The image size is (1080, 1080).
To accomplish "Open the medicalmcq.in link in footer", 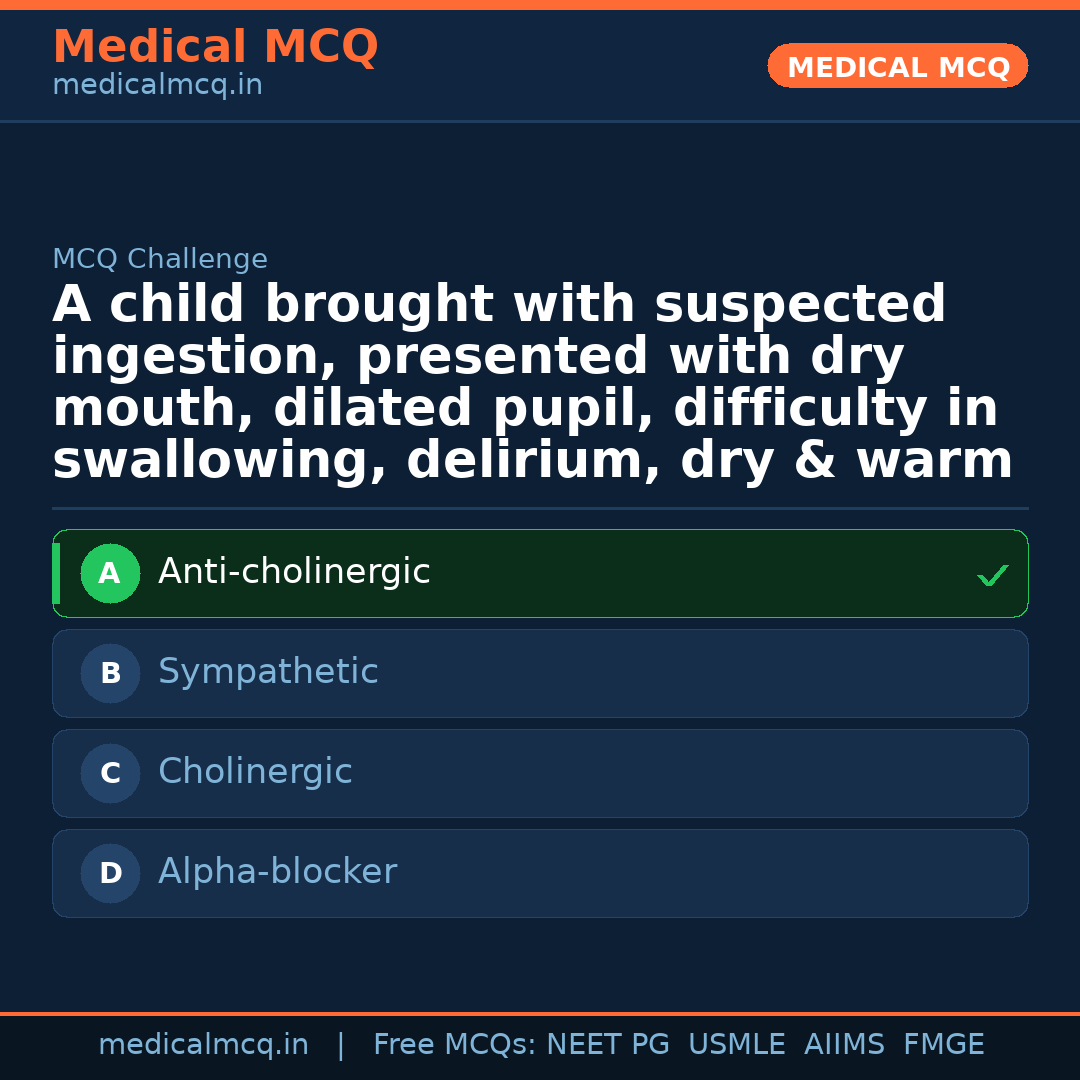I will (x=203, y=1045).
